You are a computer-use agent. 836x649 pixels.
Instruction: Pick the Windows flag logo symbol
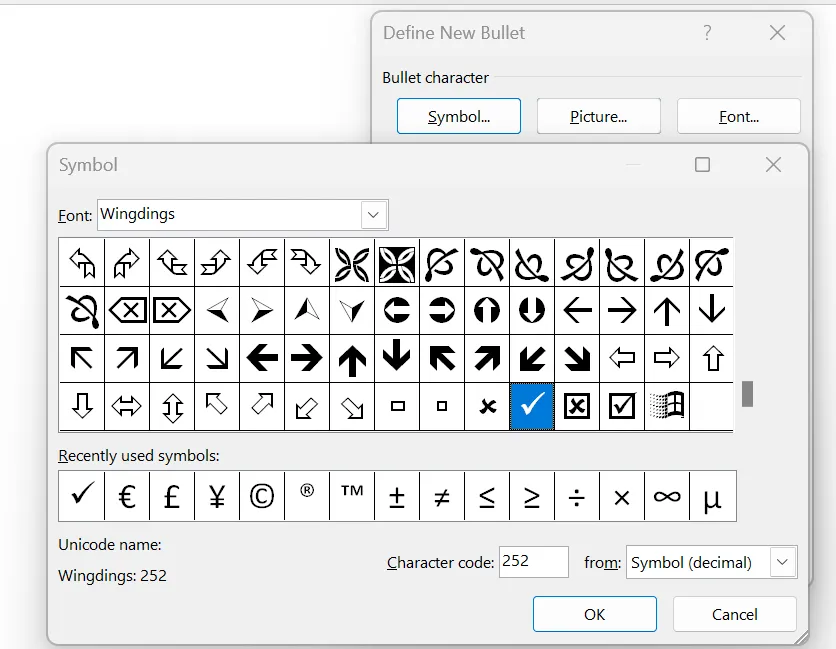coord(667,406)
